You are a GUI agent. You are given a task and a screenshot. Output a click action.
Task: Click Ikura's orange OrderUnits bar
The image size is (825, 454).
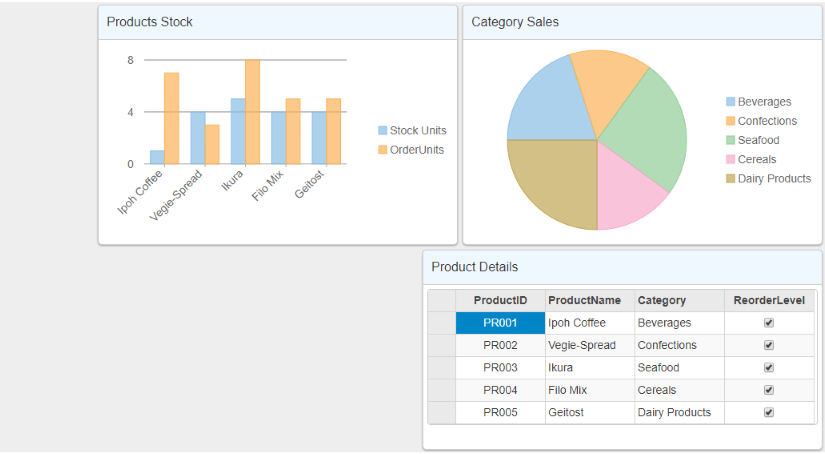tap(252, 112)
